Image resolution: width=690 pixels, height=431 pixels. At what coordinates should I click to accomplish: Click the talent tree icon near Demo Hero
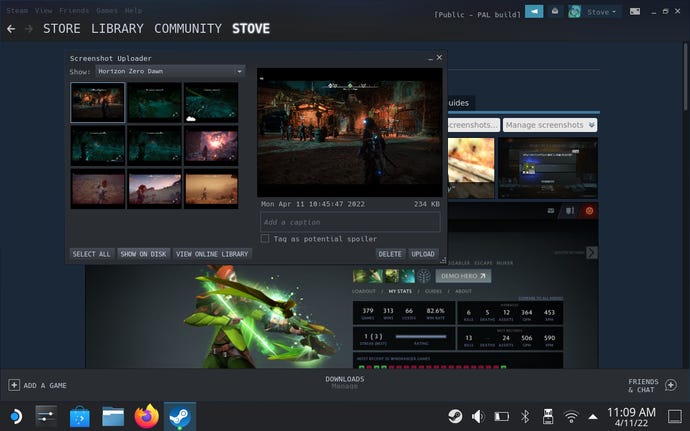[424, 276]
